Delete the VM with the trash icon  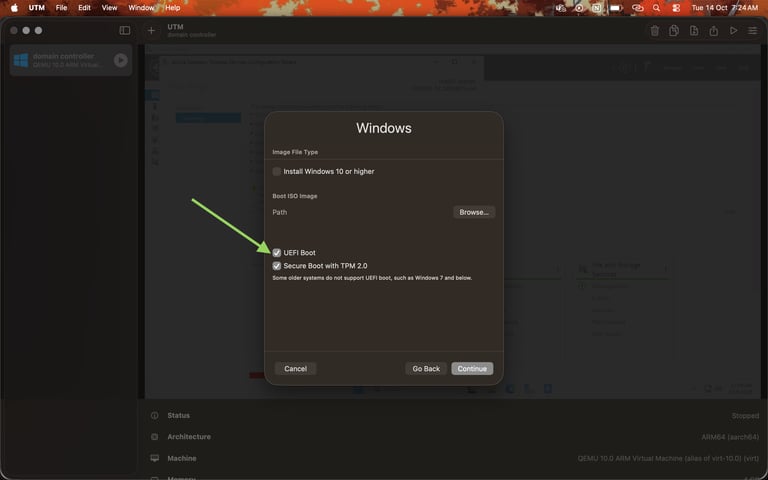[x=654, y=31]
